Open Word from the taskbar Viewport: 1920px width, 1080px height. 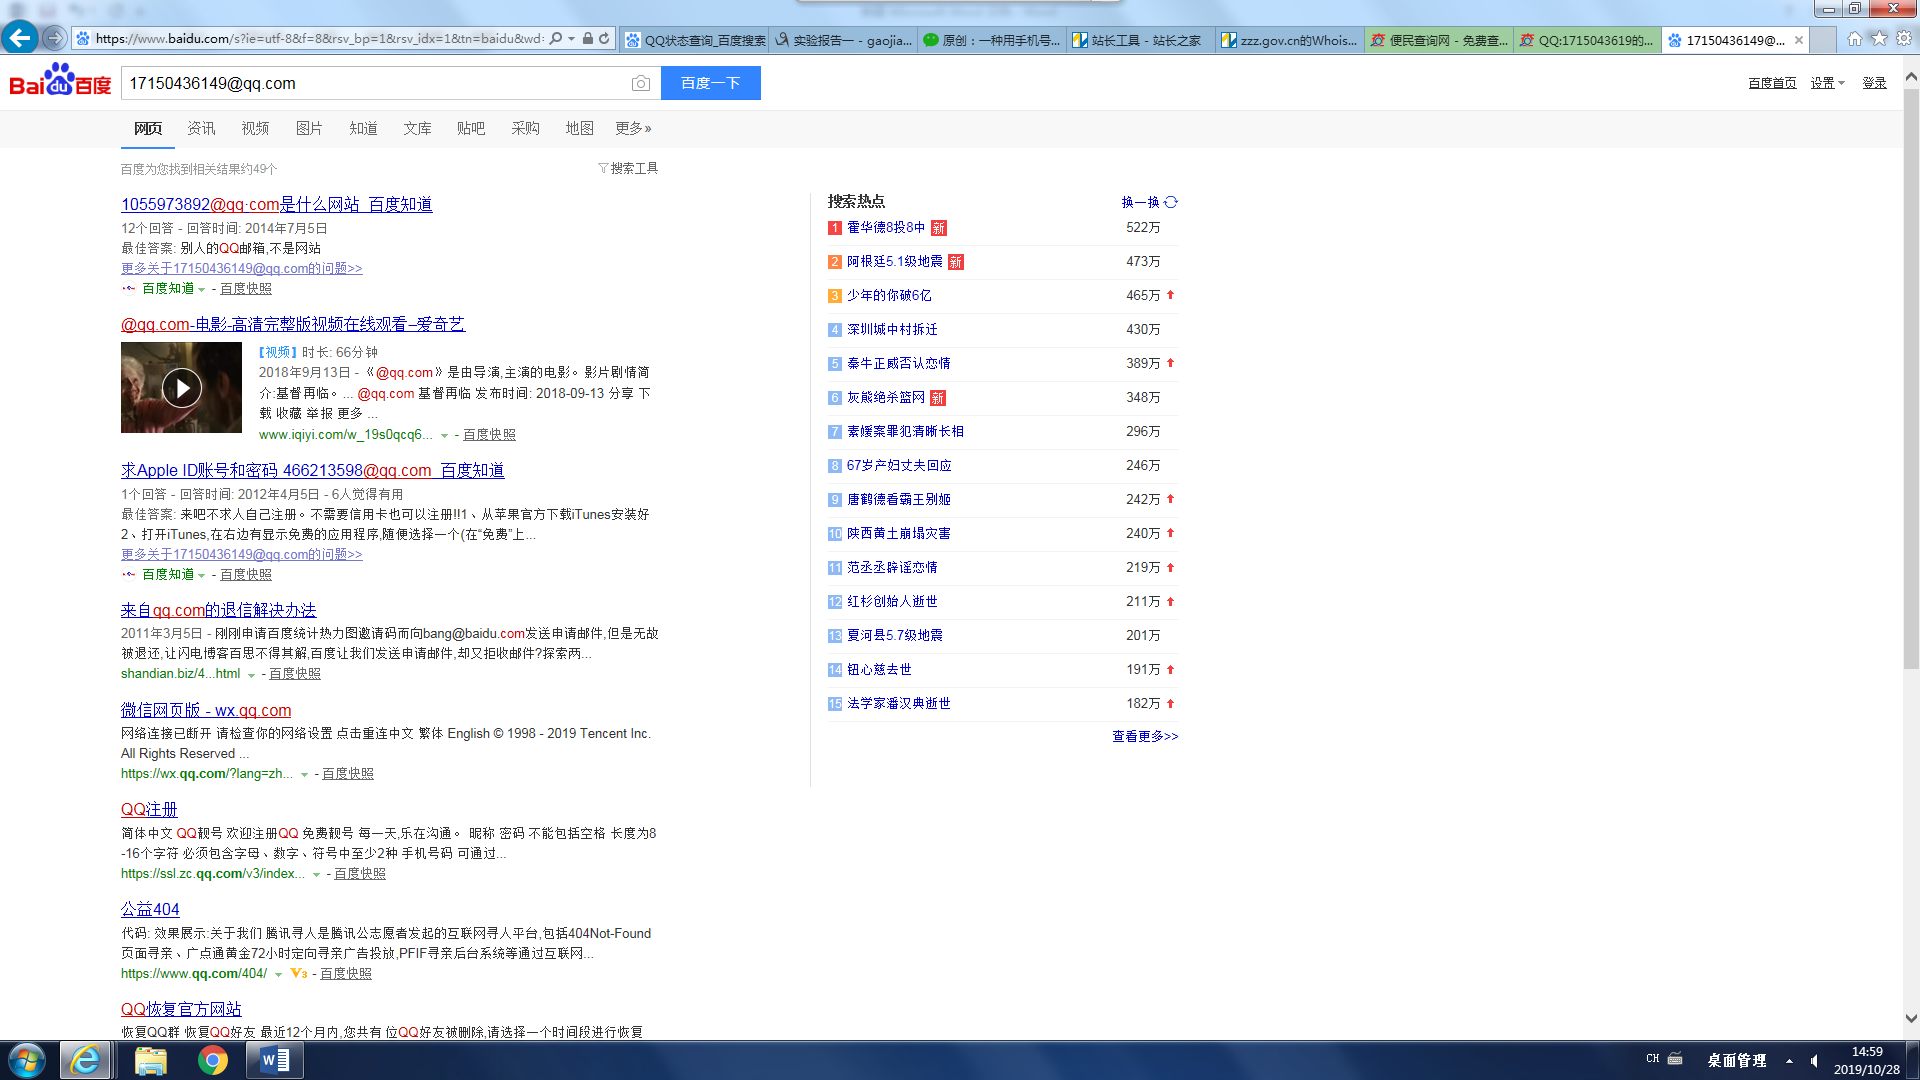[x=275, y=1060]
